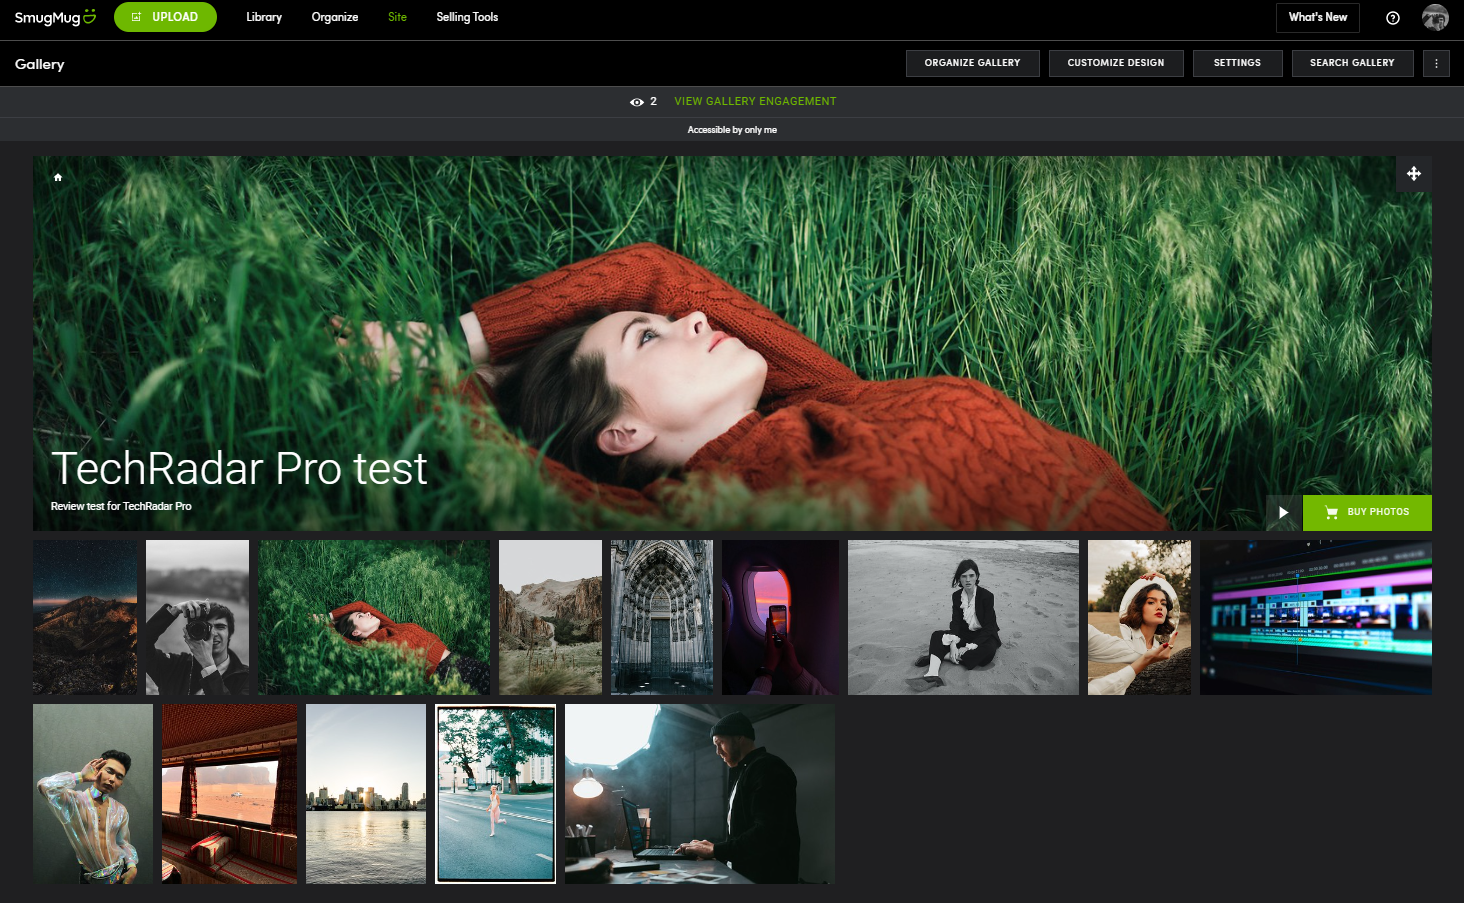Click the move/reposition icon on the cover photo

tap(1413, 173)
